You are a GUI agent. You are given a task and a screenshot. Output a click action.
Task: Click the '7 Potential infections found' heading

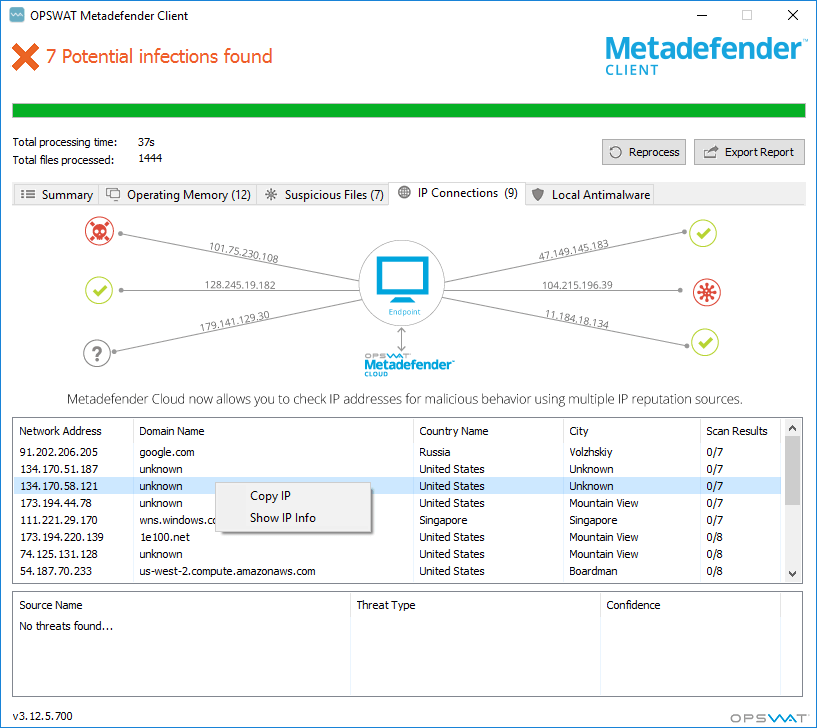159,56
